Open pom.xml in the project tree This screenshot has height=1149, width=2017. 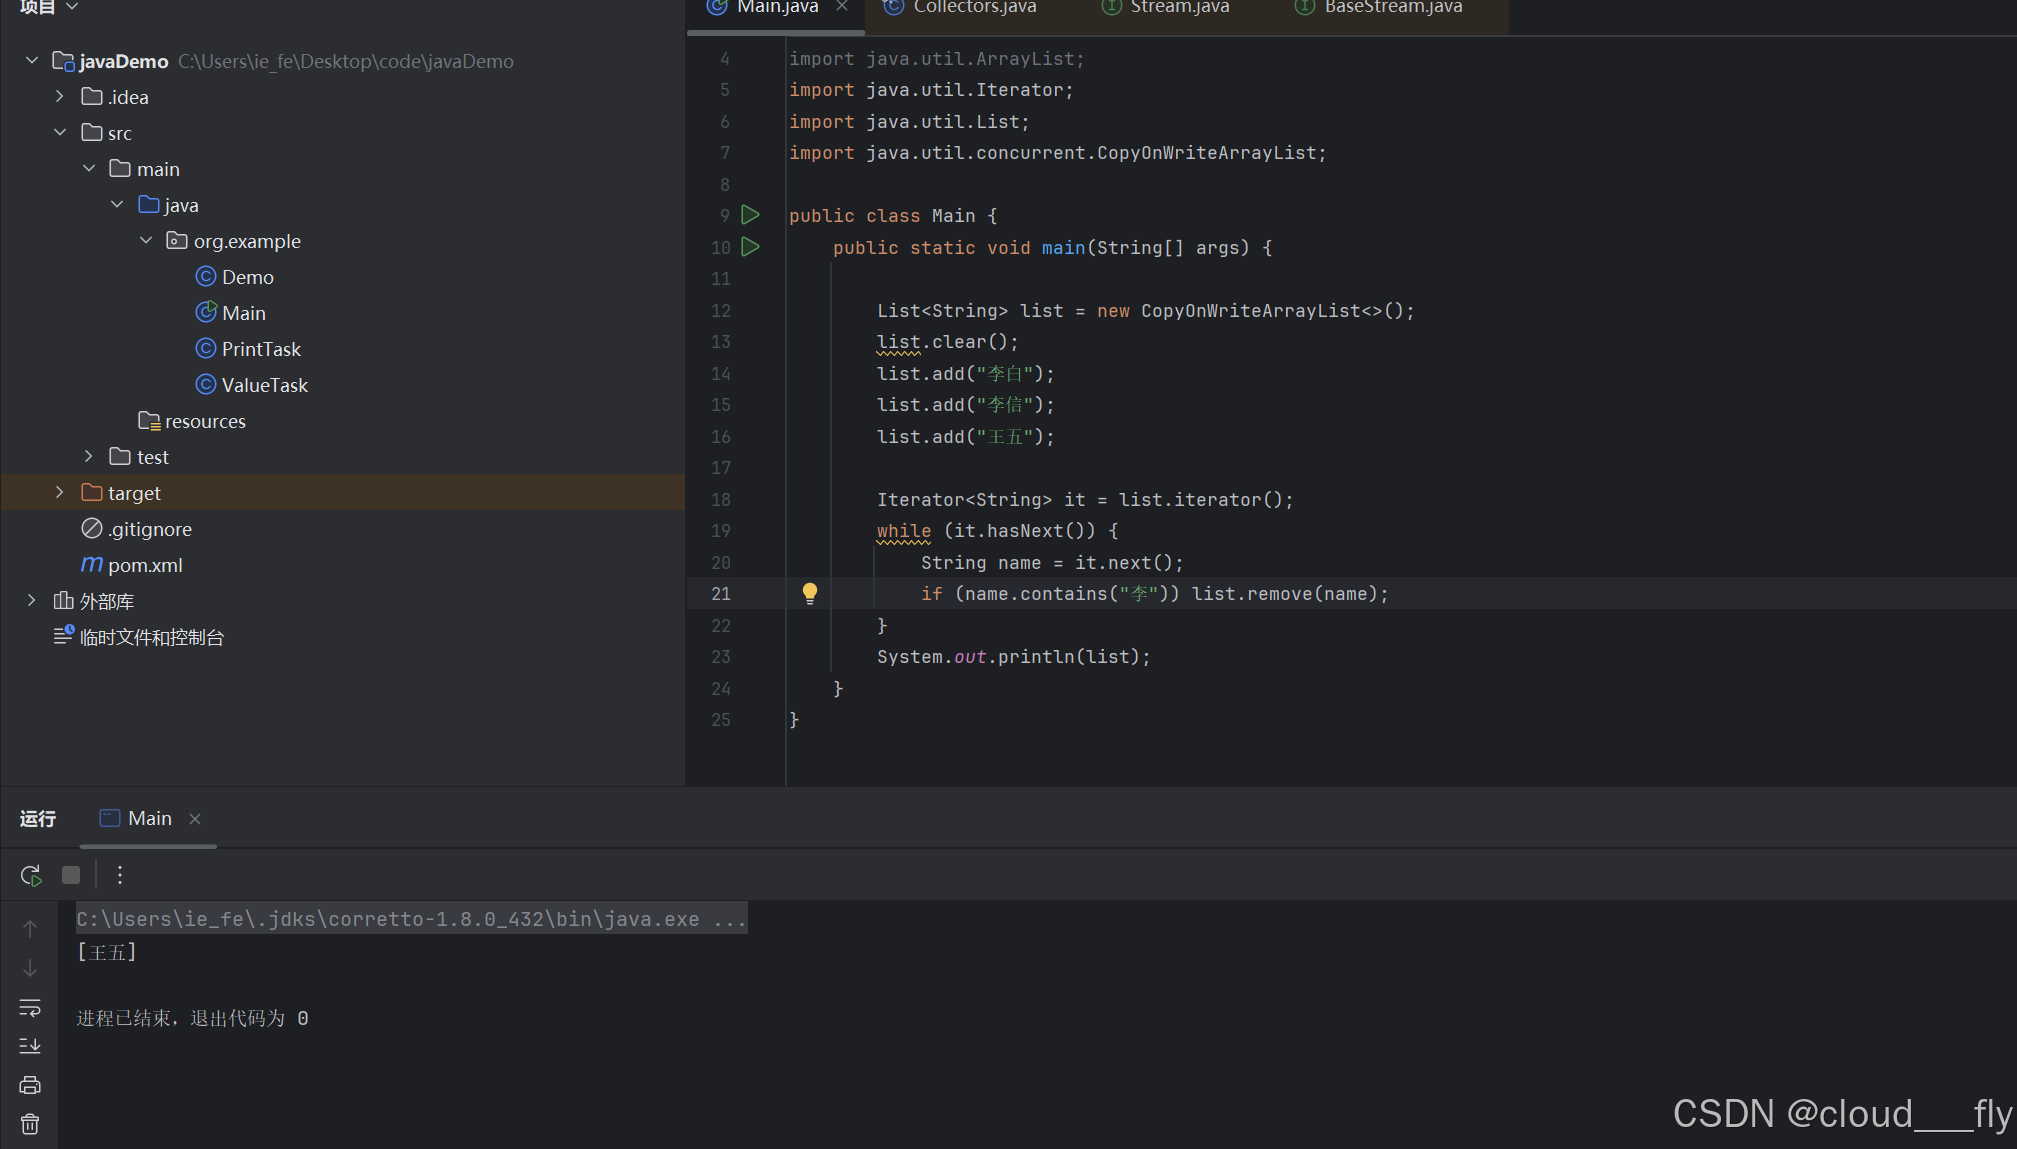coord(144,565)
